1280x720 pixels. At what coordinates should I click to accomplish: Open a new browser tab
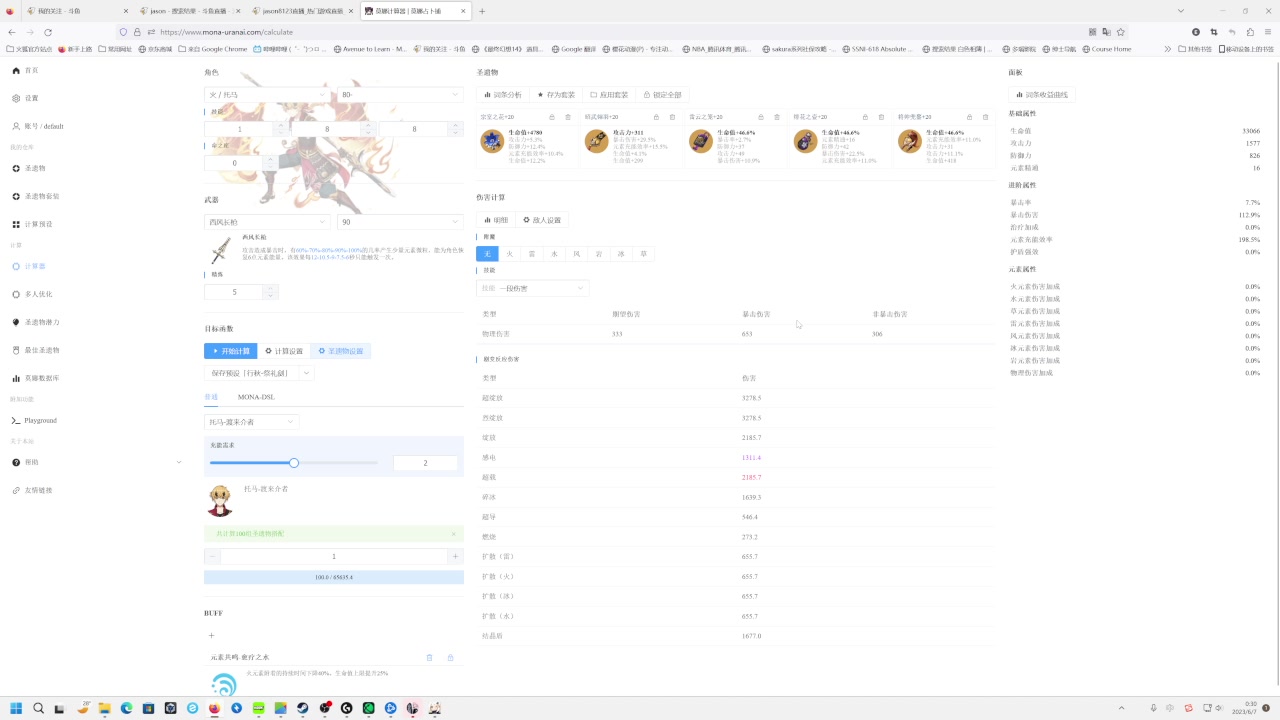pos(482,11)
